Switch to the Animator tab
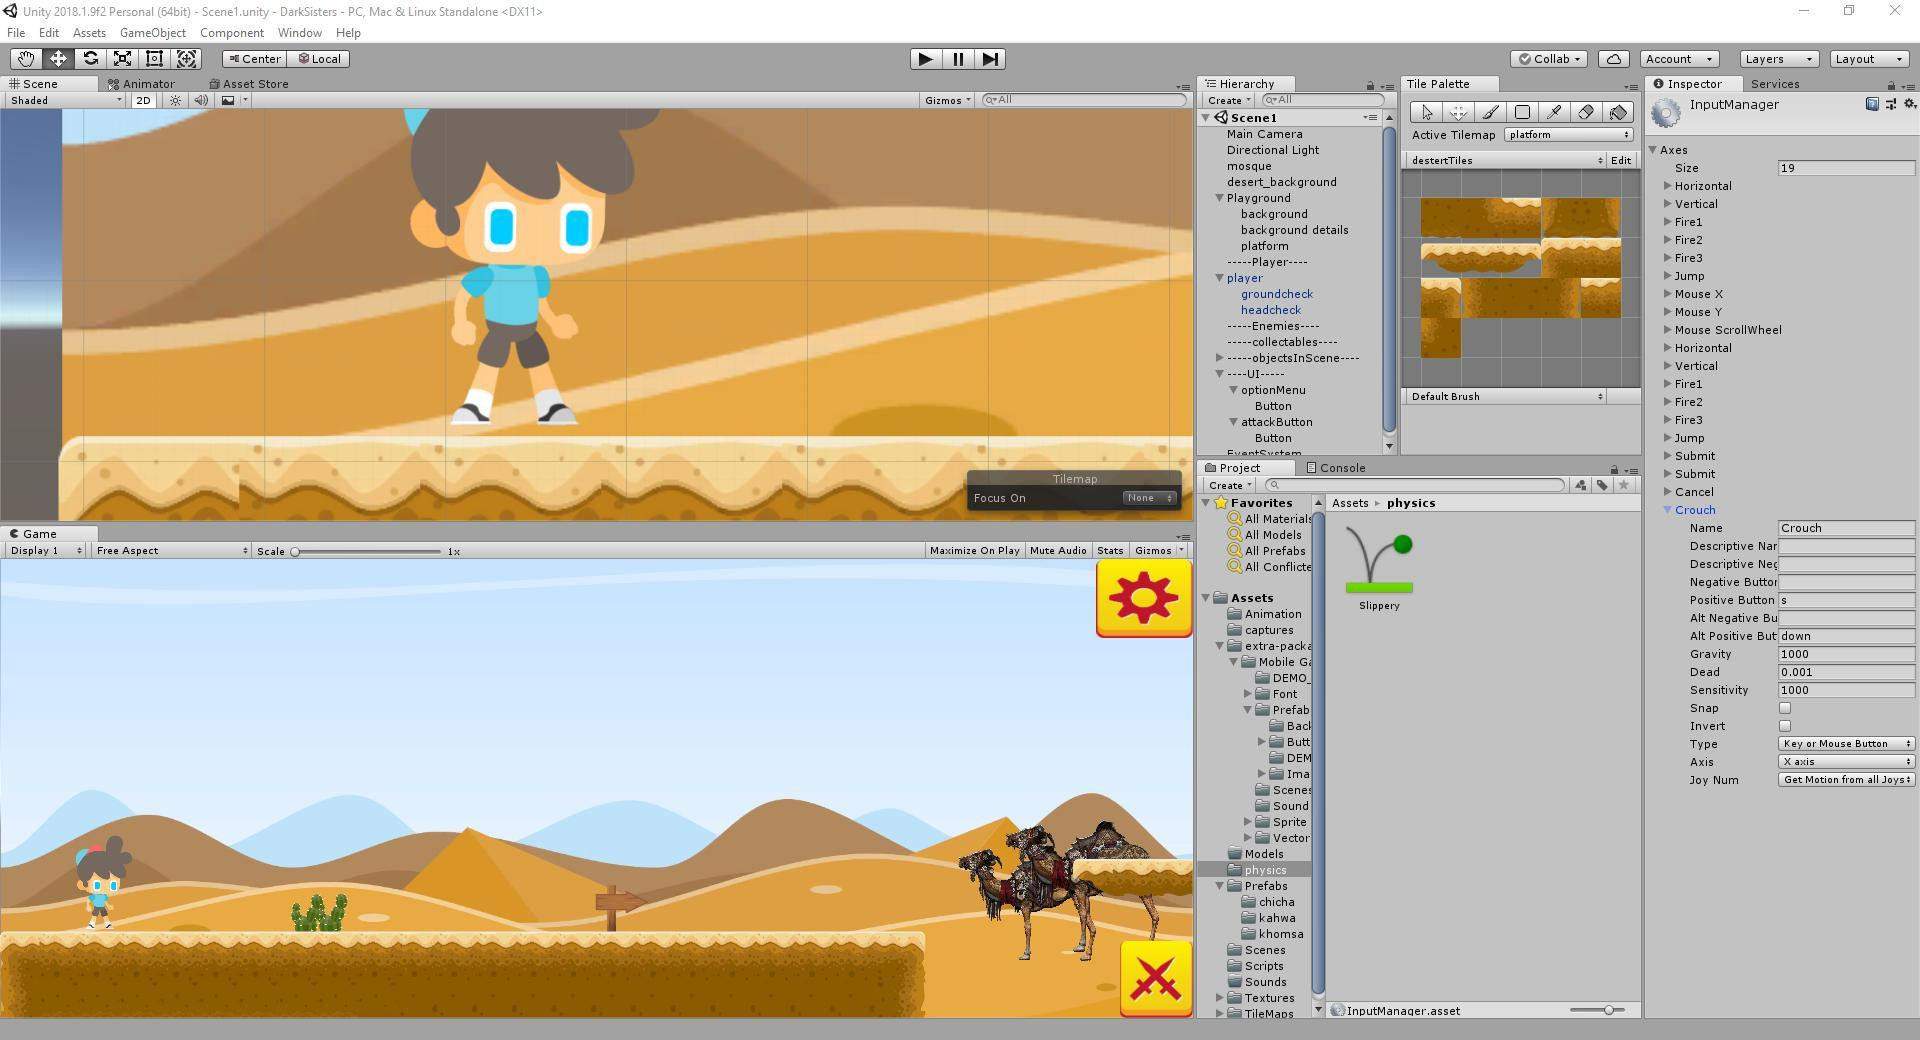The height and width of the screenshot is (1040, 1920). [x=141, y=84]
